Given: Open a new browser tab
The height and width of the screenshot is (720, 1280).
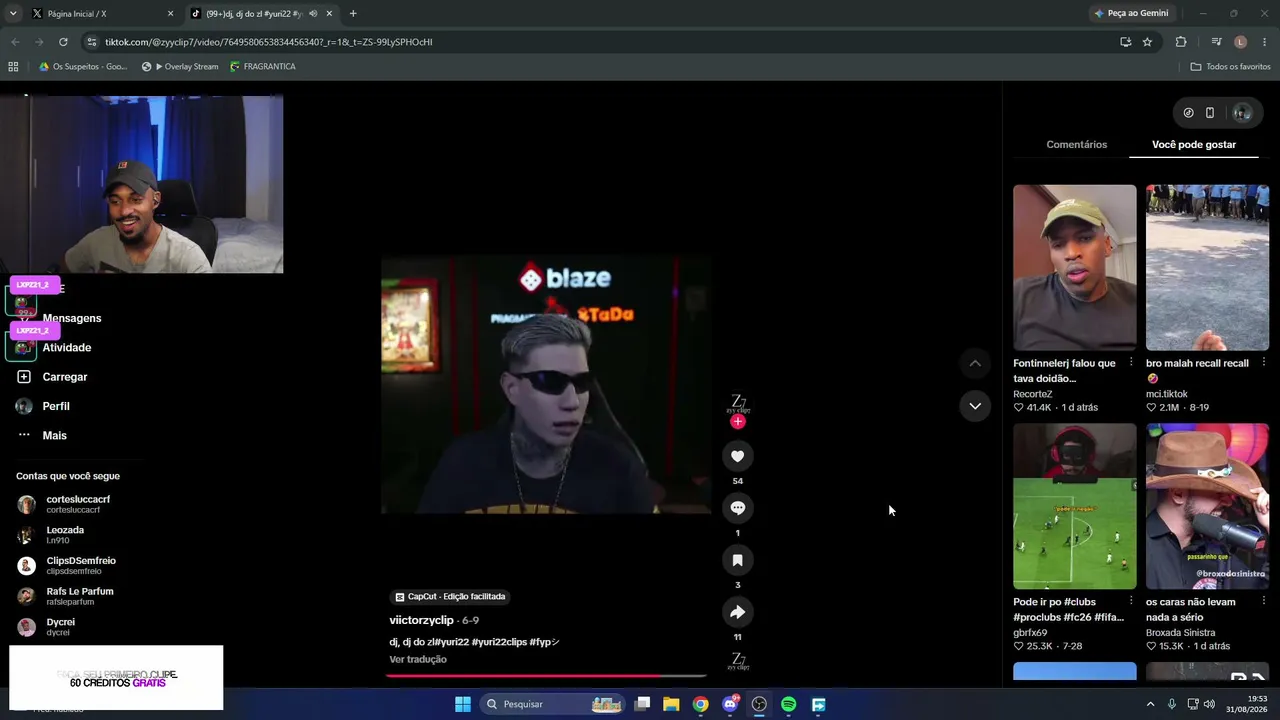Looking at the screenshot, I should click(353, 14).
